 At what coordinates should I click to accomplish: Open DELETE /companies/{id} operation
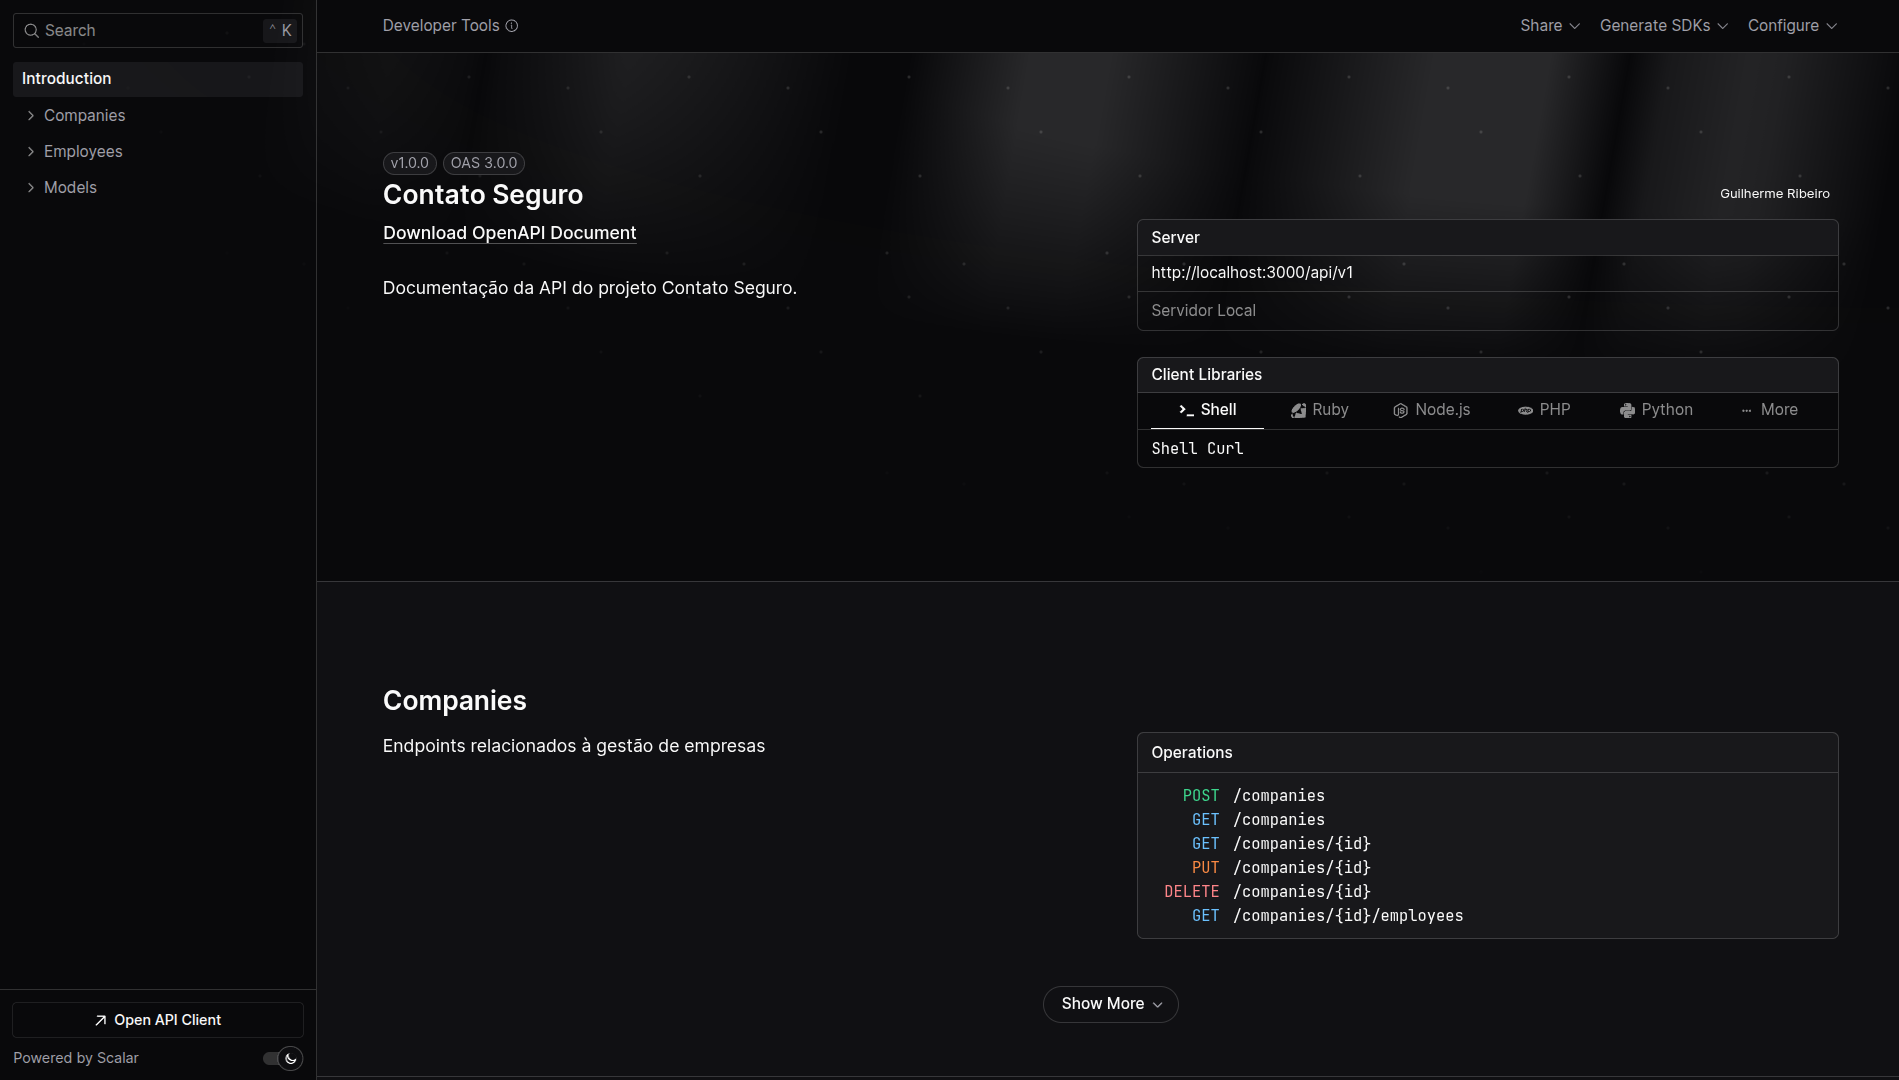[1267, 892]
